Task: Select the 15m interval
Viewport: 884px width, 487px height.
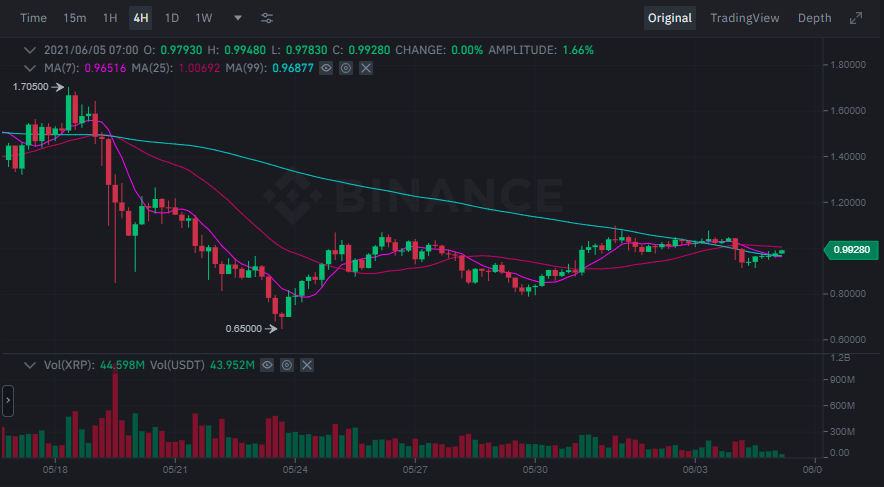Action: 74,18
